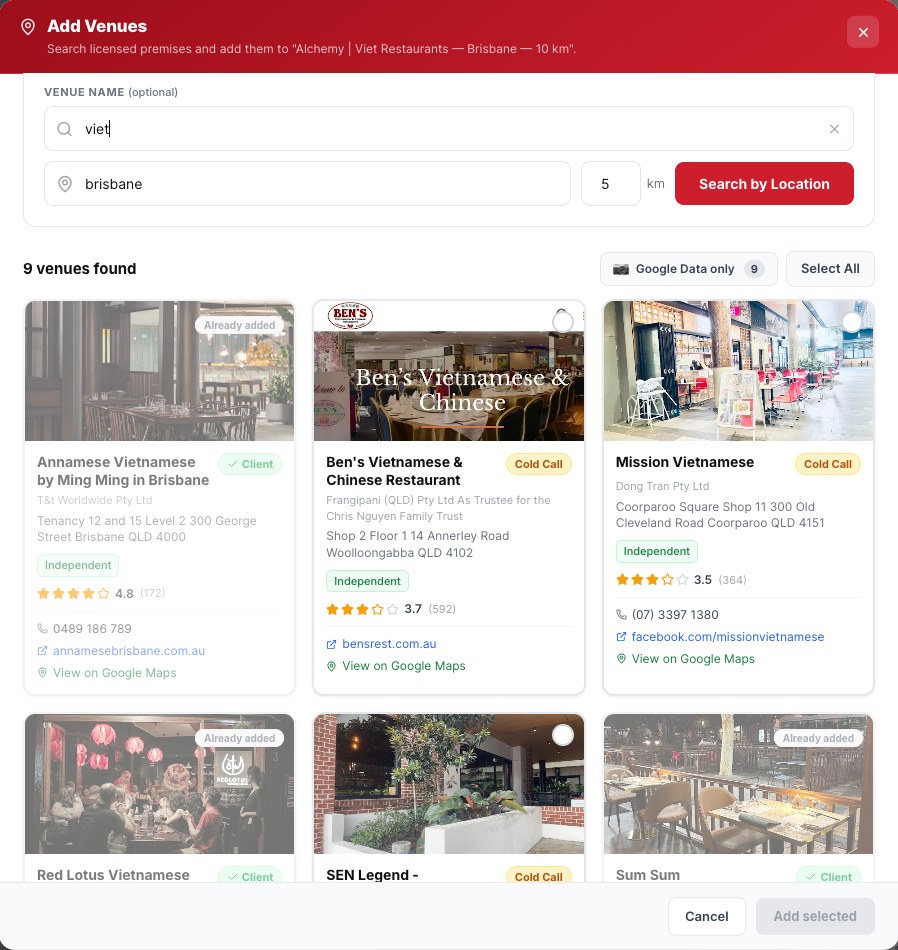898x950 pixels.
Task: Click the map pin icon beside Add Venues title
Action: pyautogui.click(x=28, y=27)
